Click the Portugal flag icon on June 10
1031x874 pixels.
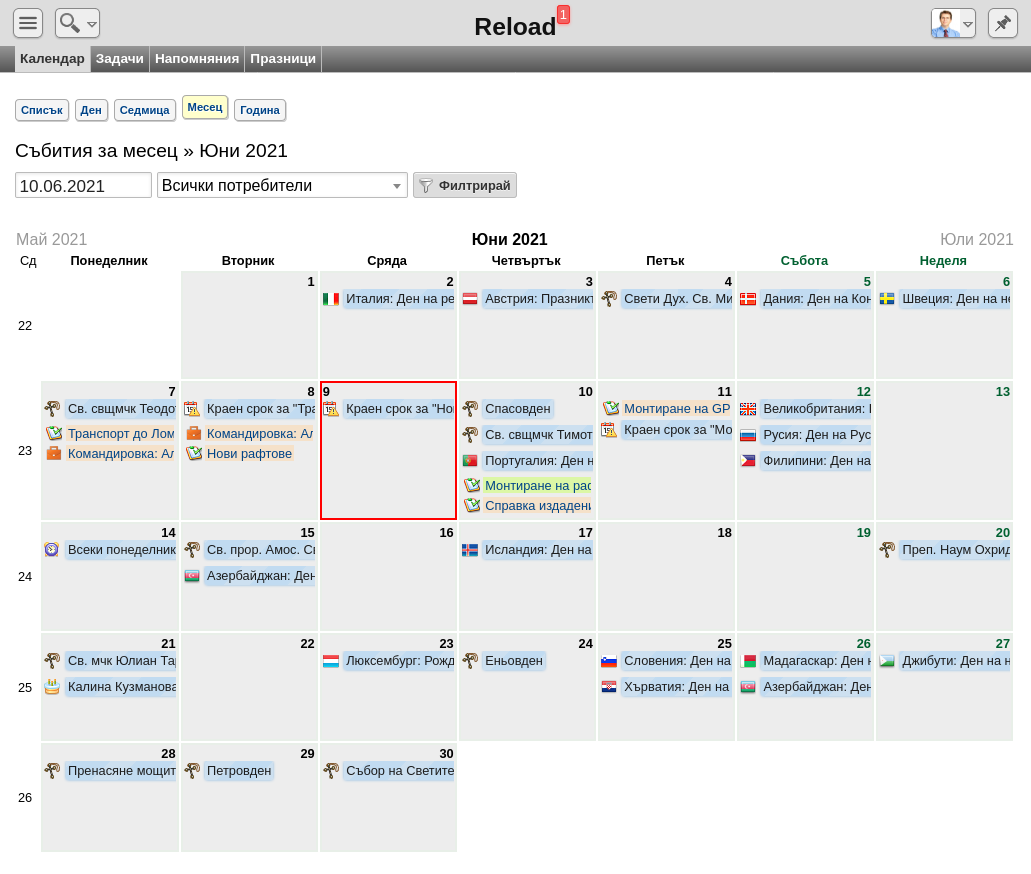469,461
